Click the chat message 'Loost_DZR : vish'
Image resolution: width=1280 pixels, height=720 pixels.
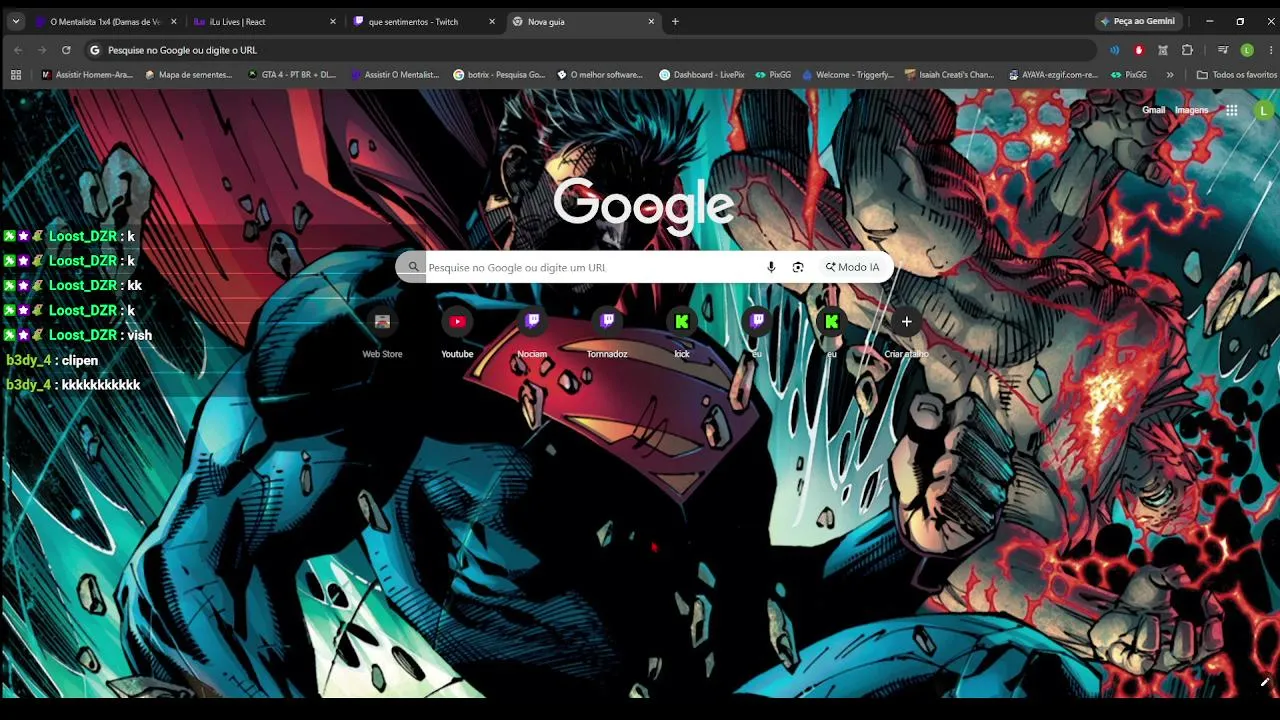coord(77,335)
